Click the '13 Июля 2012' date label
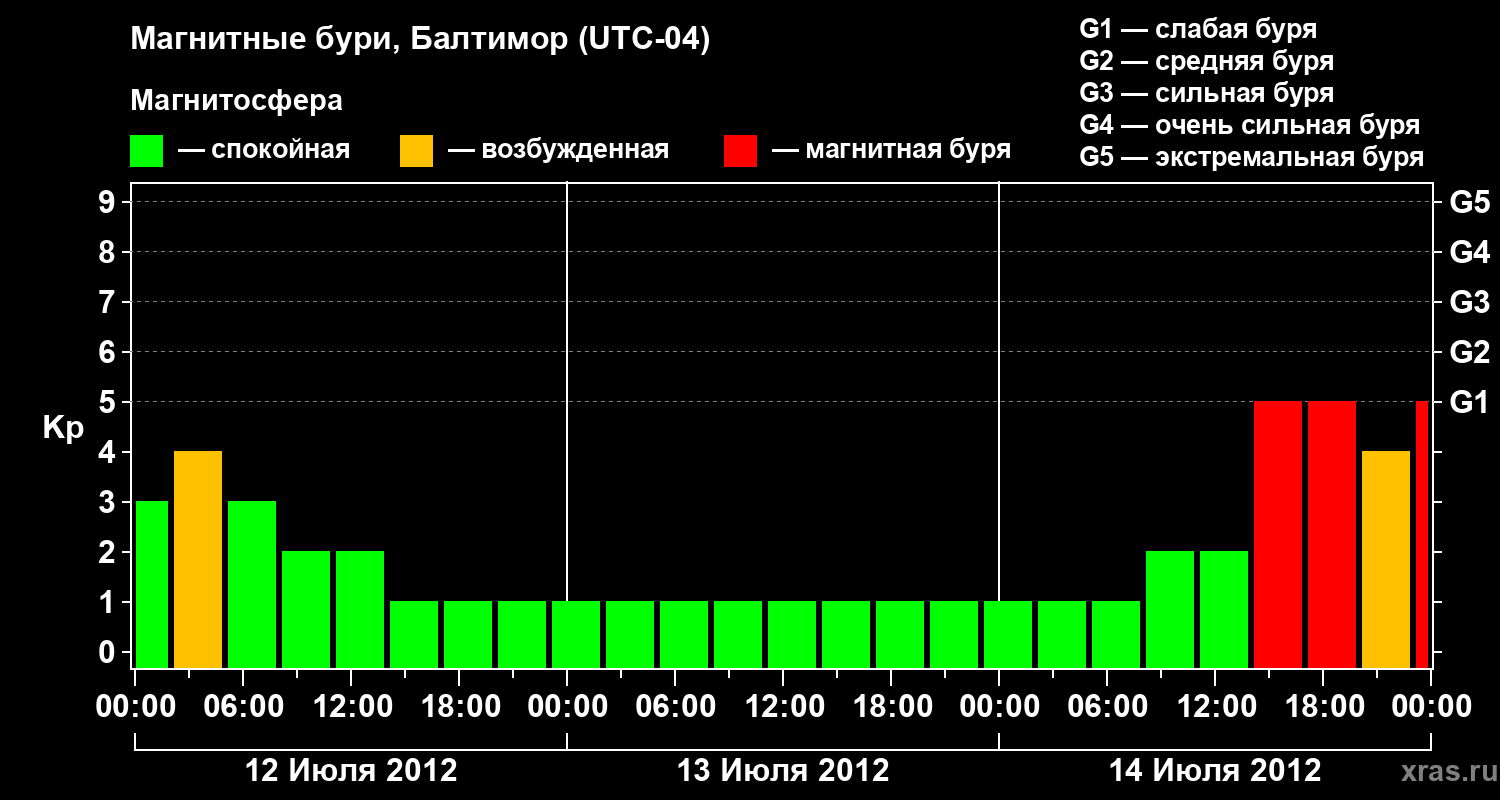The height and width of the screenshot is (800, 1500). coord(783,770)
